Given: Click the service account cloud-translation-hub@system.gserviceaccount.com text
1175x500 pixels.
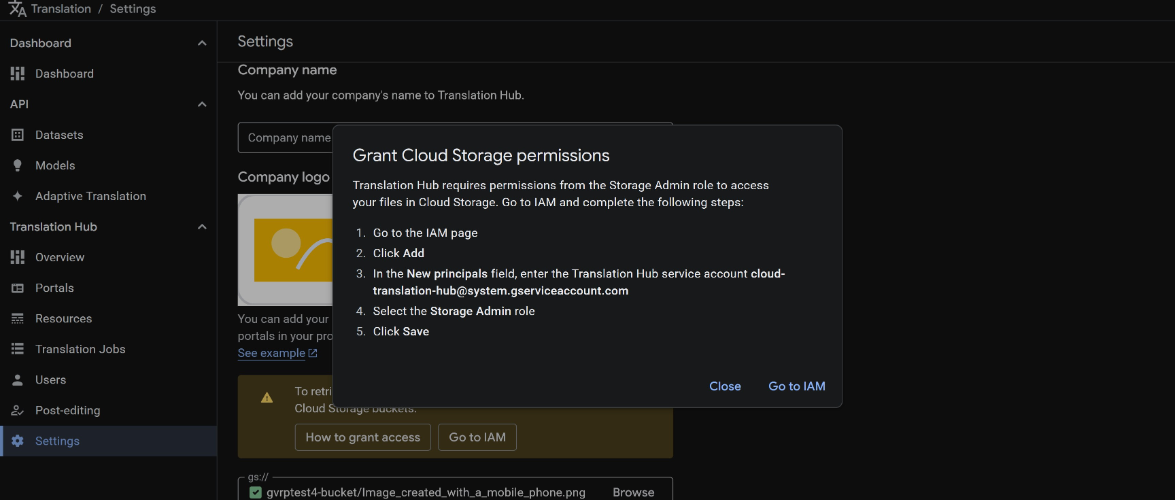Looking at the screenshot, I should point(579,282).
